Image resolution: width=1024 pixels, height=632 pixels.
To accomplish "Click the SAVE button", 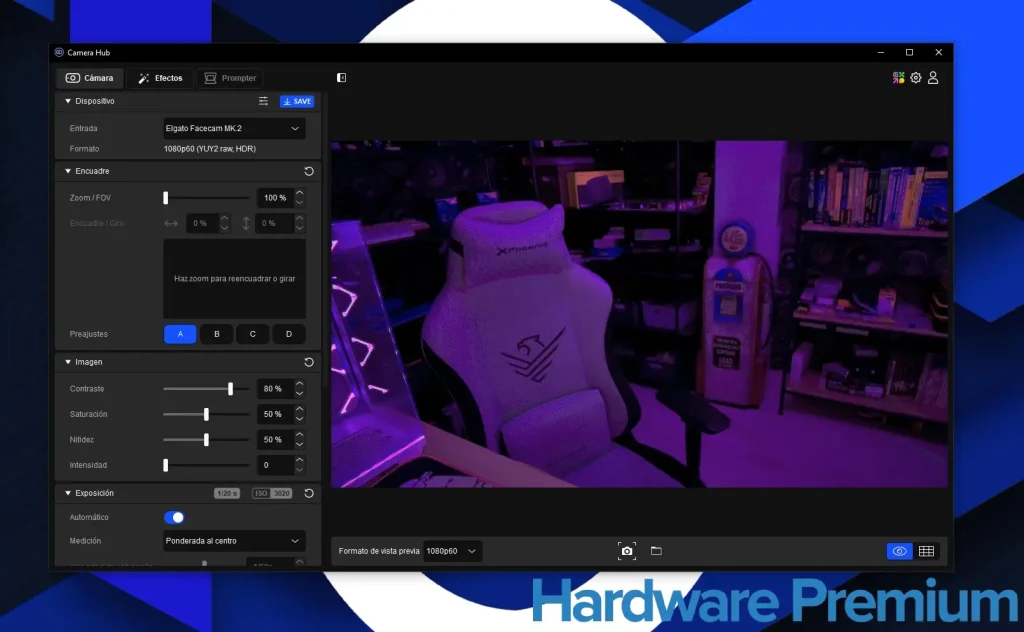I will click(297, 101).
